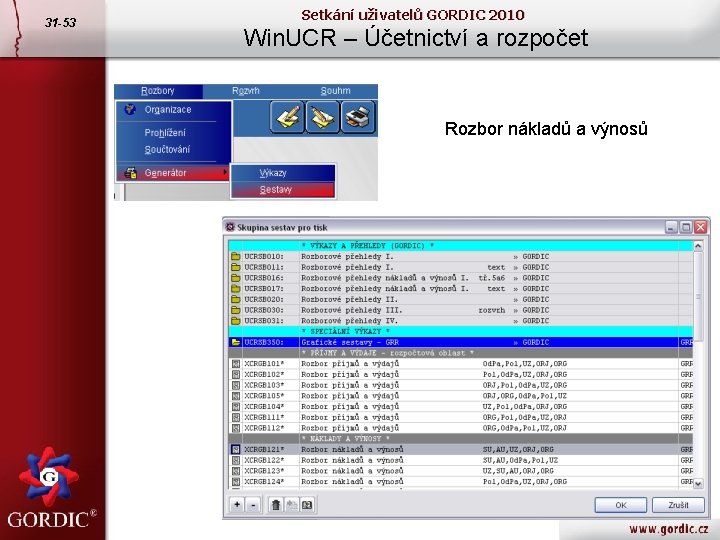Confirm the dialog with OK
This screenshot has width=720, height=540.
pos(621,505)
